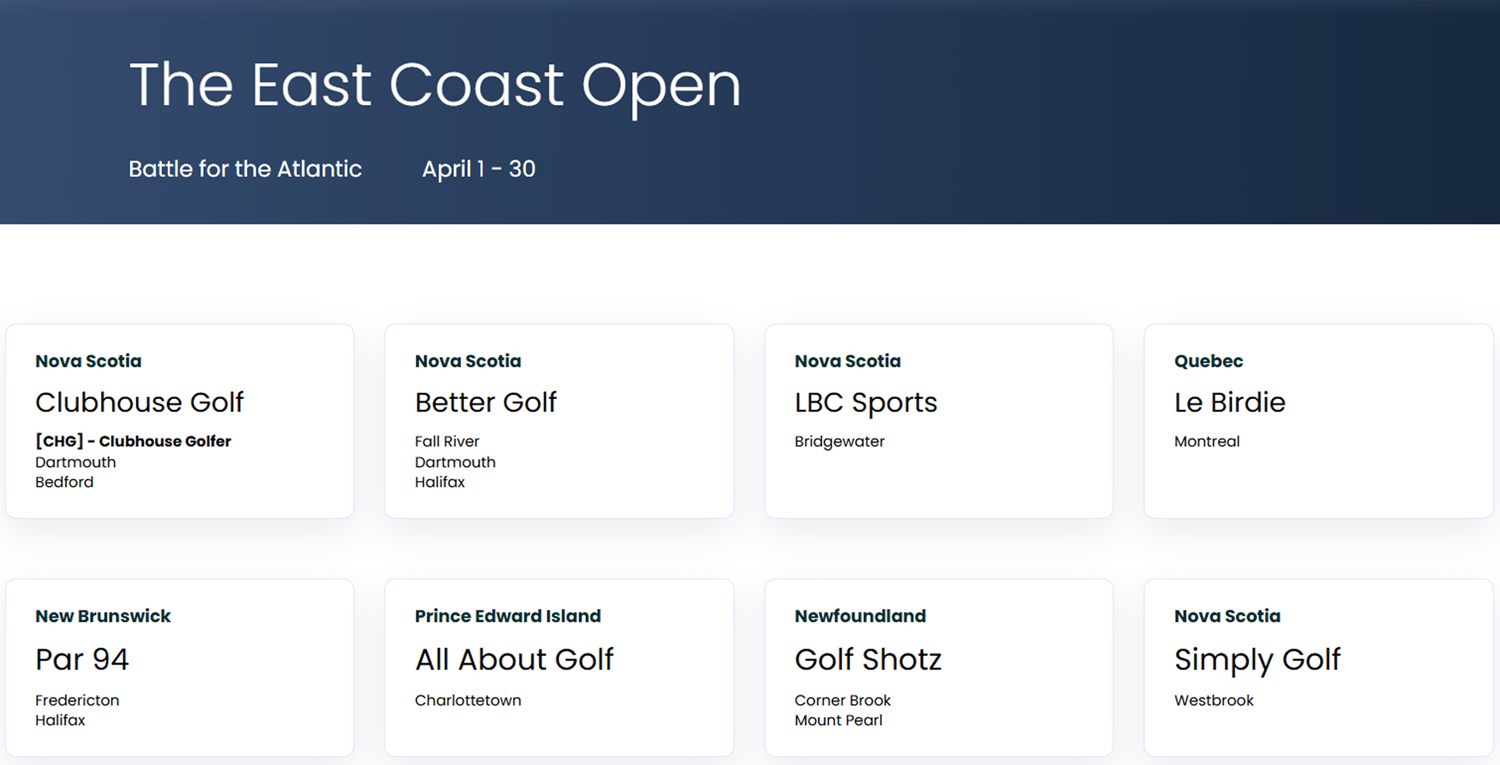Click Fall River location in Better Golf
Viewport: 1500px width, 765px height.
(x=447, y=441)
